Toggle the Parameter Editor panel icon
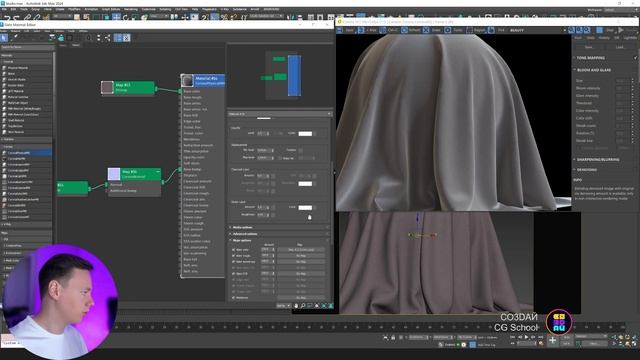Screen dimensions: 640x360 (x=127, y=38)
